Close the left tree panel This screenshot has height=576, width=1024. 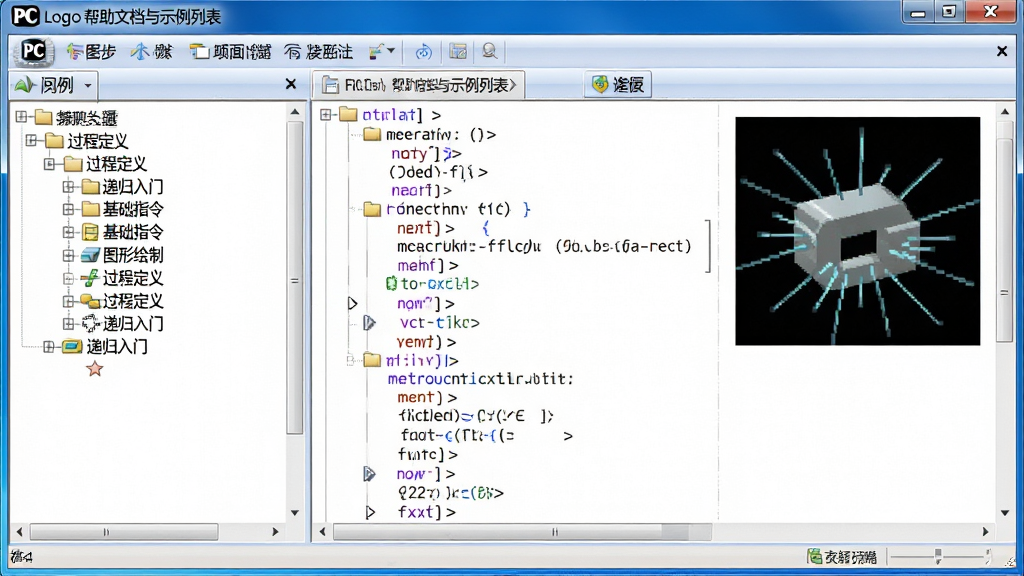click(291, 84)
